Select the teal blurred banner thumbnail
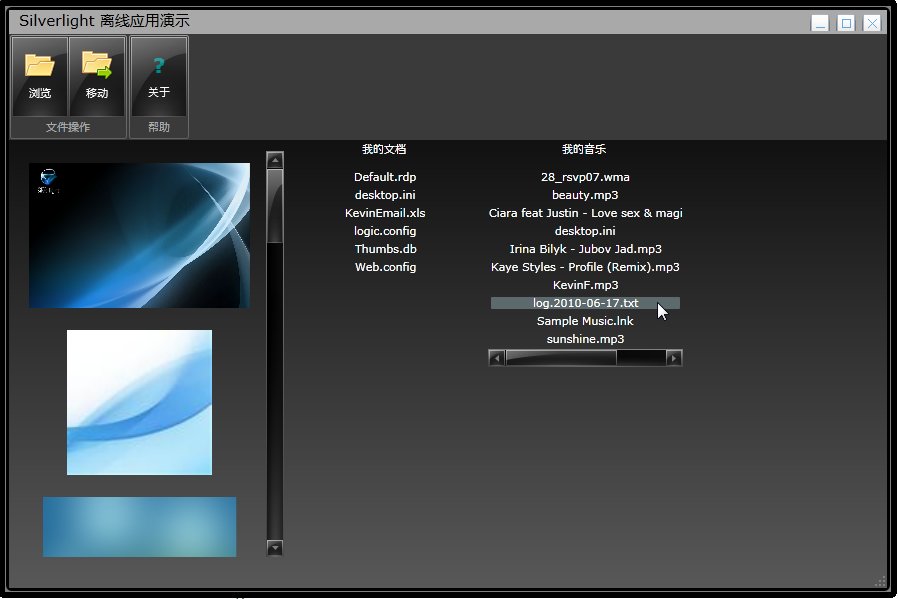 click(x=139, y=527)
